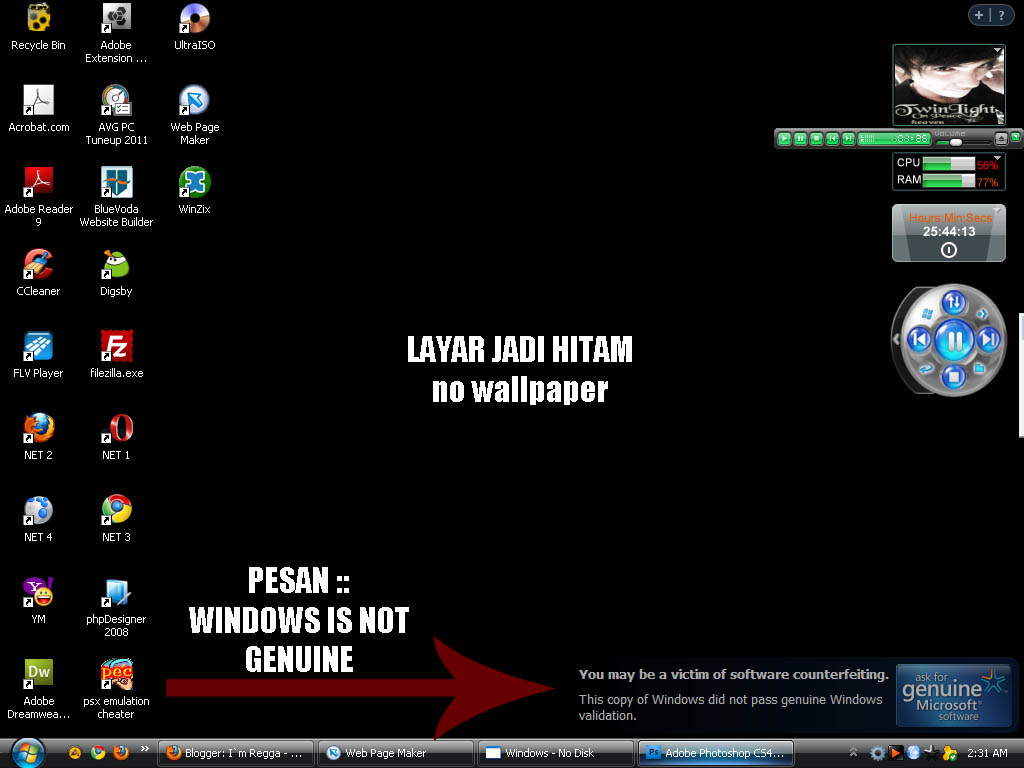The width and height of the screenshot is (1024, 768).
Task: Switch to the Blogger Firefox taskbar window
Action: click(x=236, y=753)
